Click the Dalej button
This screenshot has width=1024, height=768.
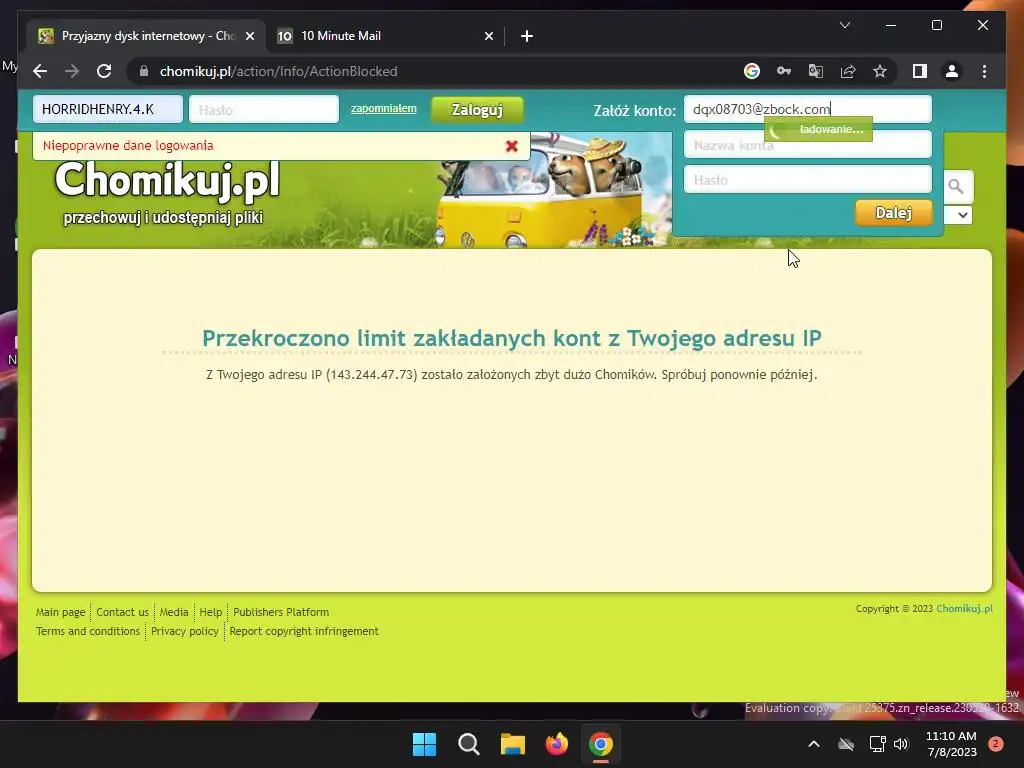point(893,213)
